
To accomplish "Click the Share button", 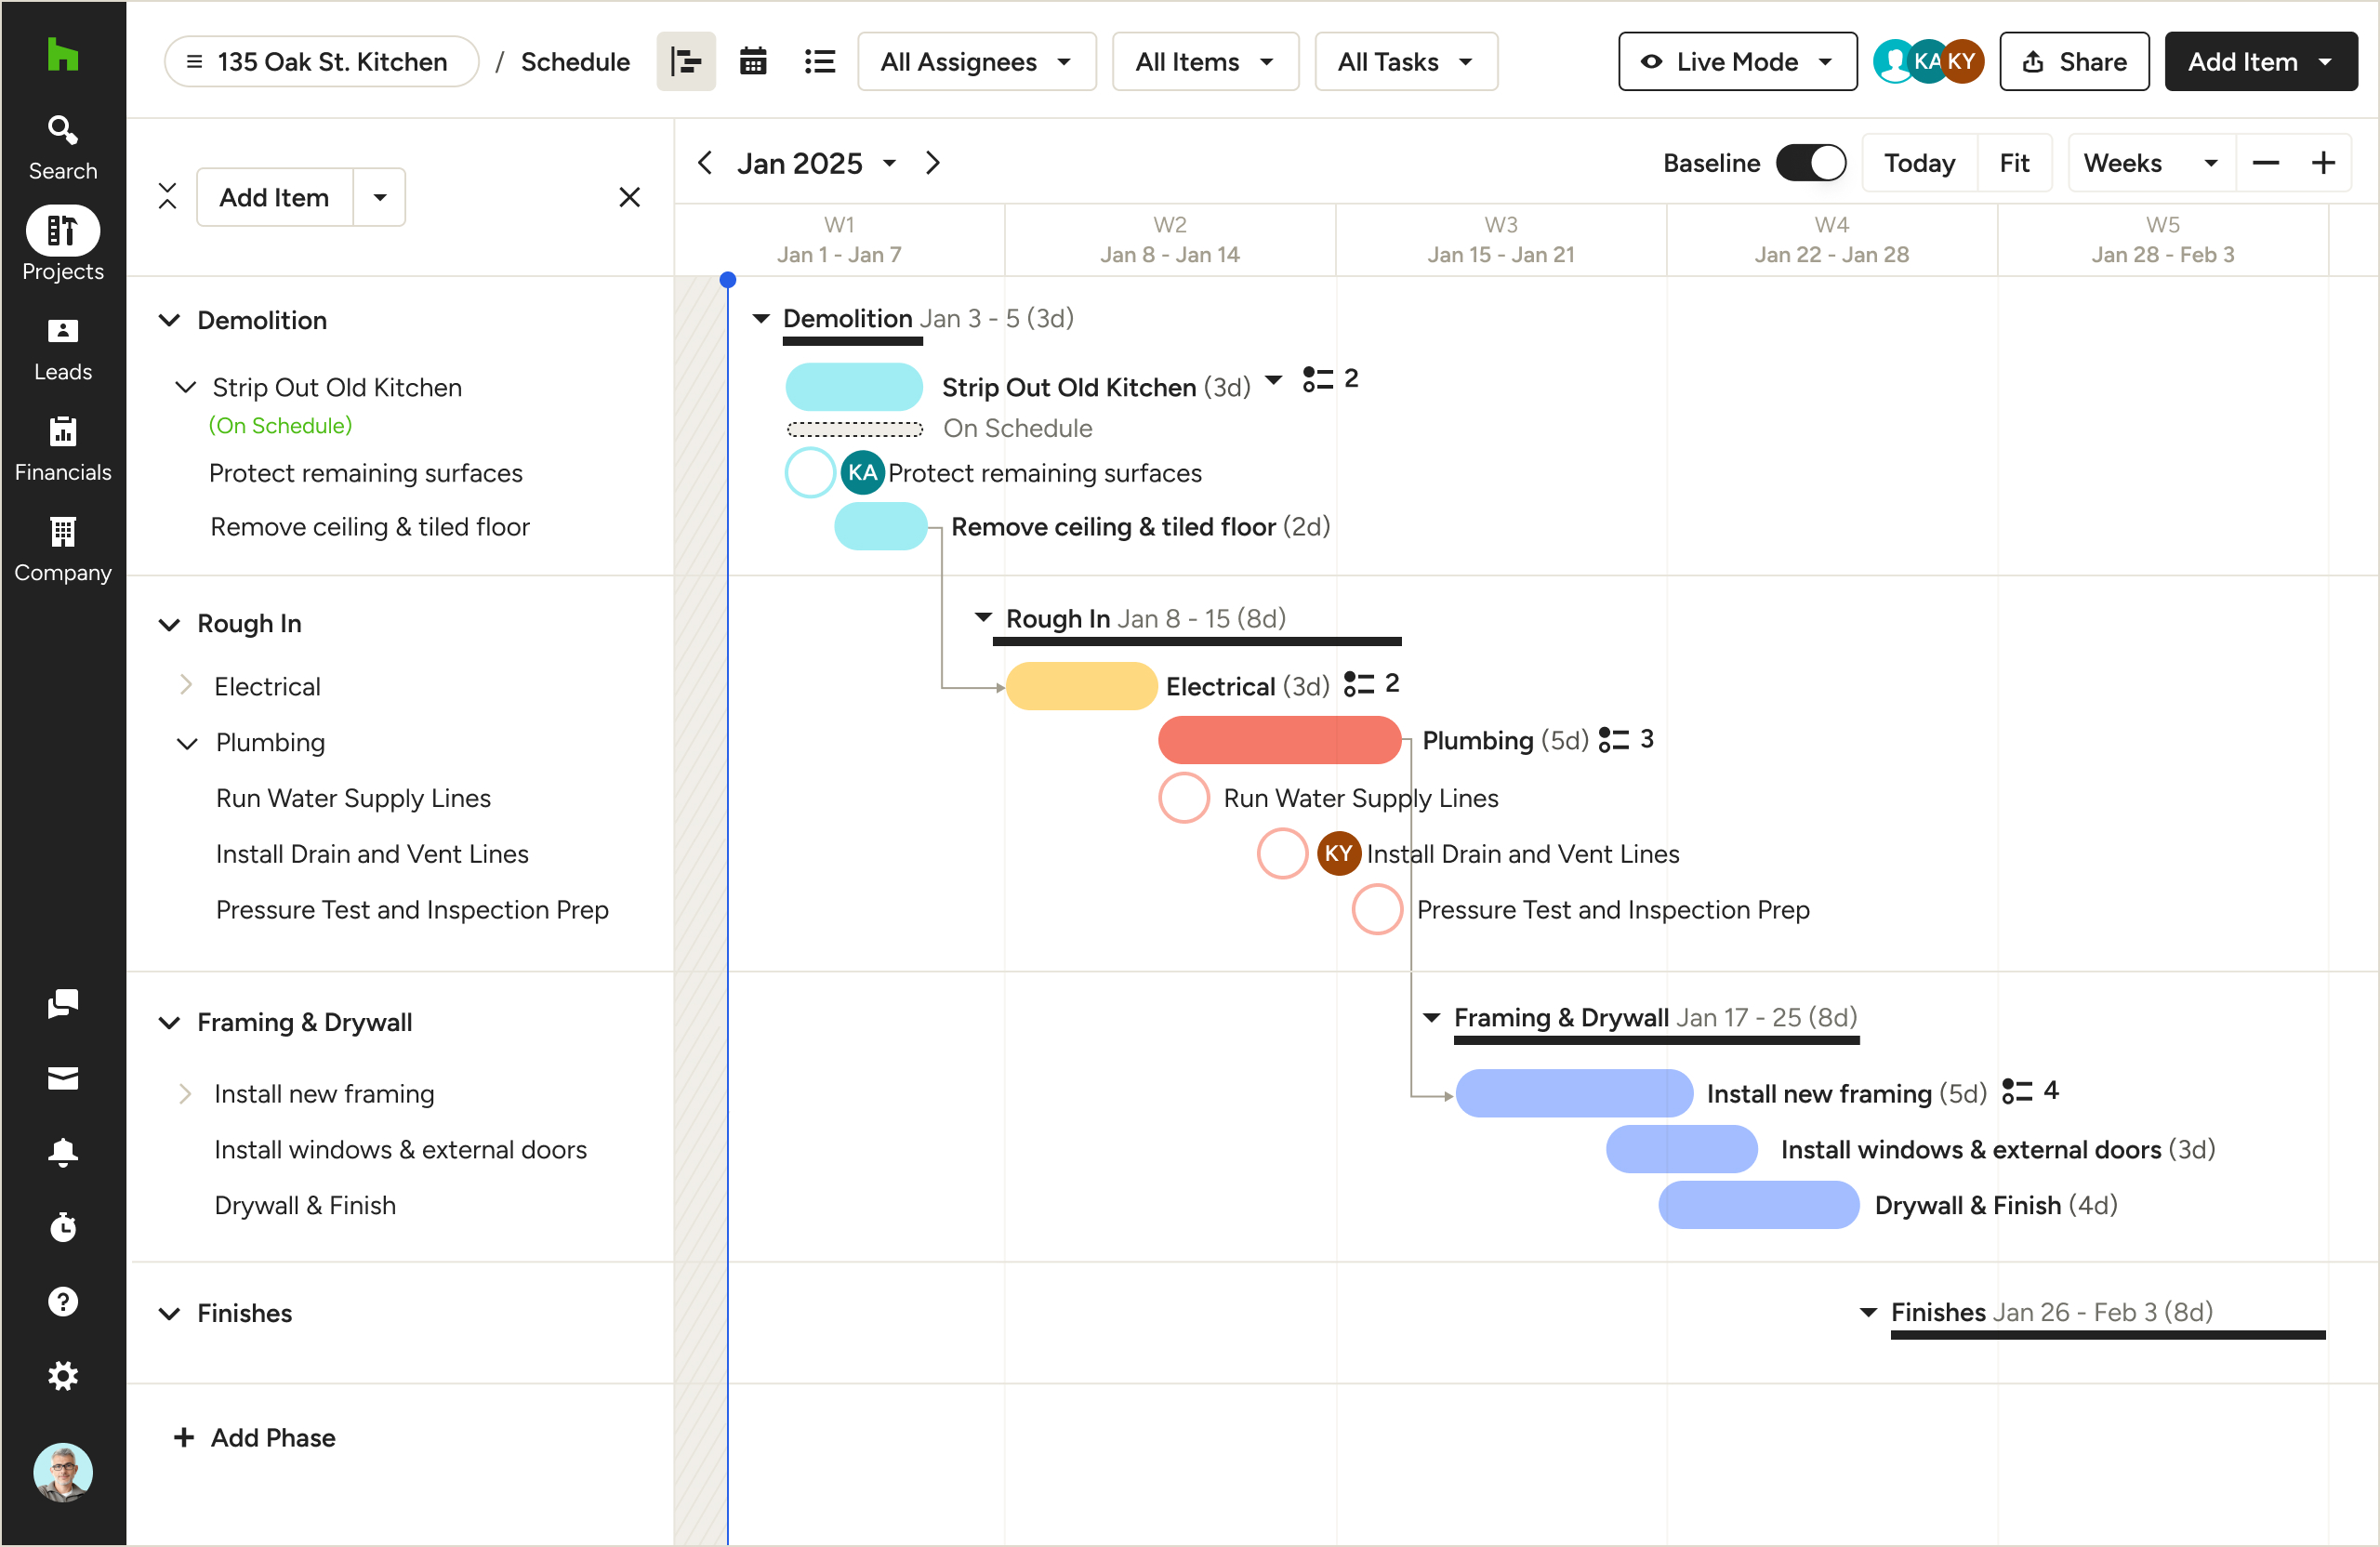I will pyautogui.click(x=2074, y=62).
